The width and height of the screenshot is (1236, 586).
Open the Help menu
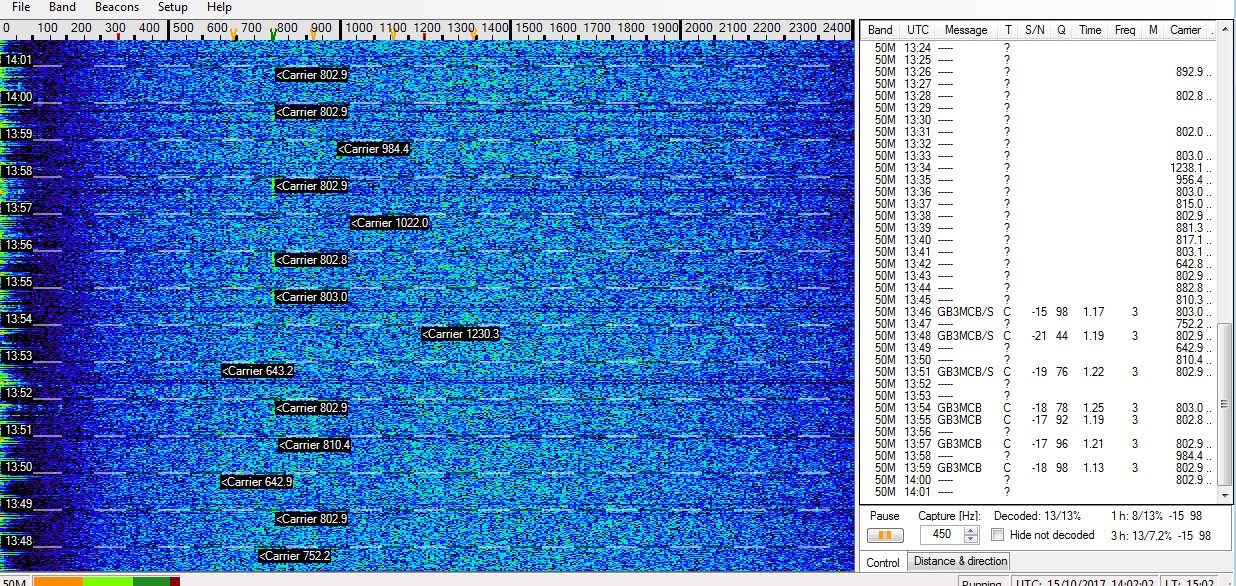[219, 7]
